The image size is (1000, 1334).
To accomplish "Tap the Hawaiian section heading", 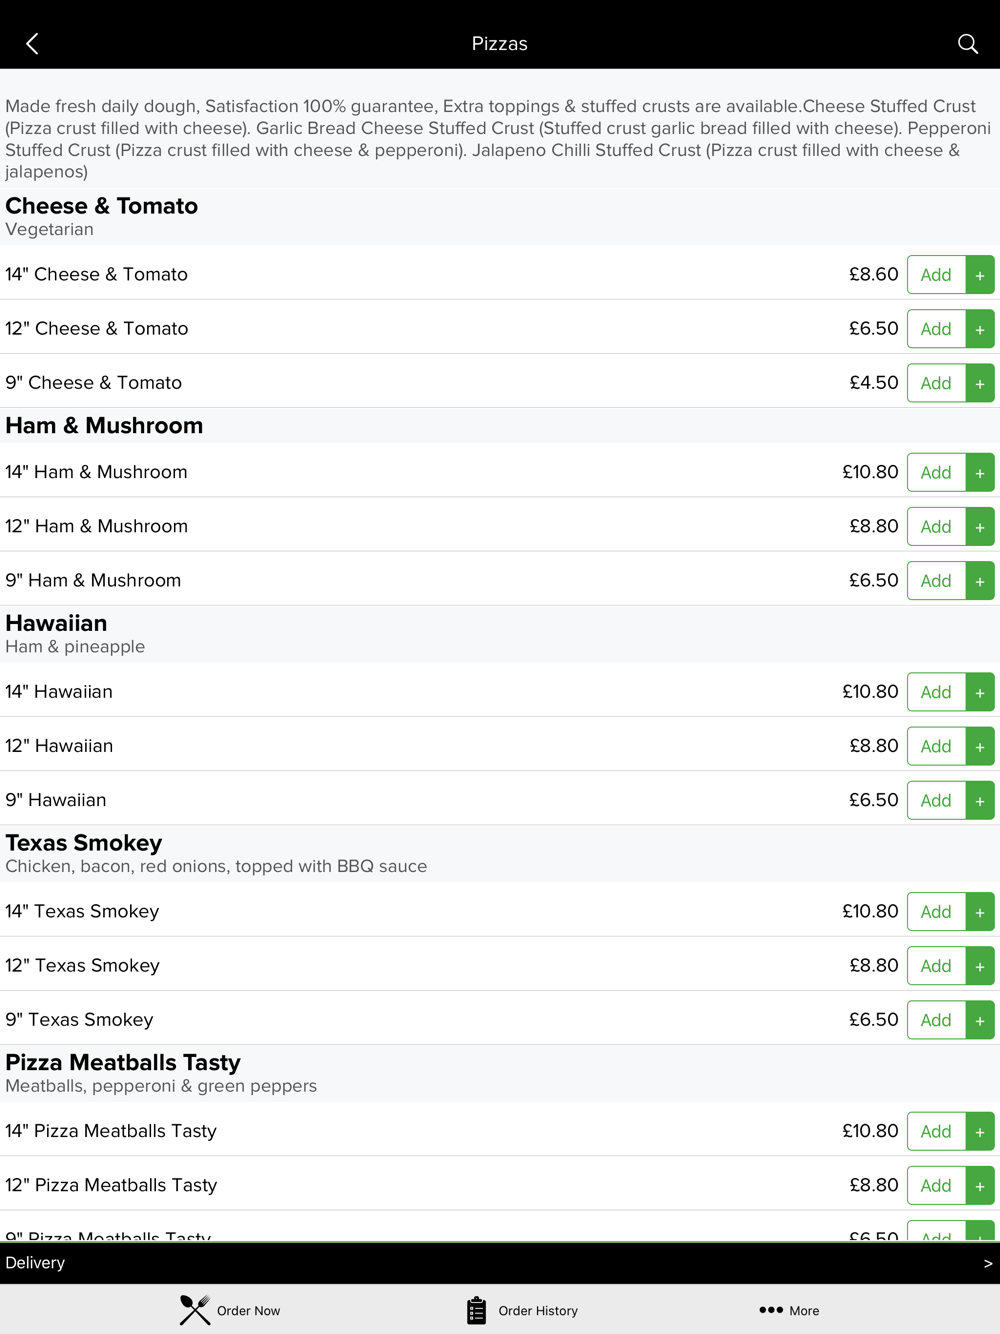I will click(x=56, y=623).
